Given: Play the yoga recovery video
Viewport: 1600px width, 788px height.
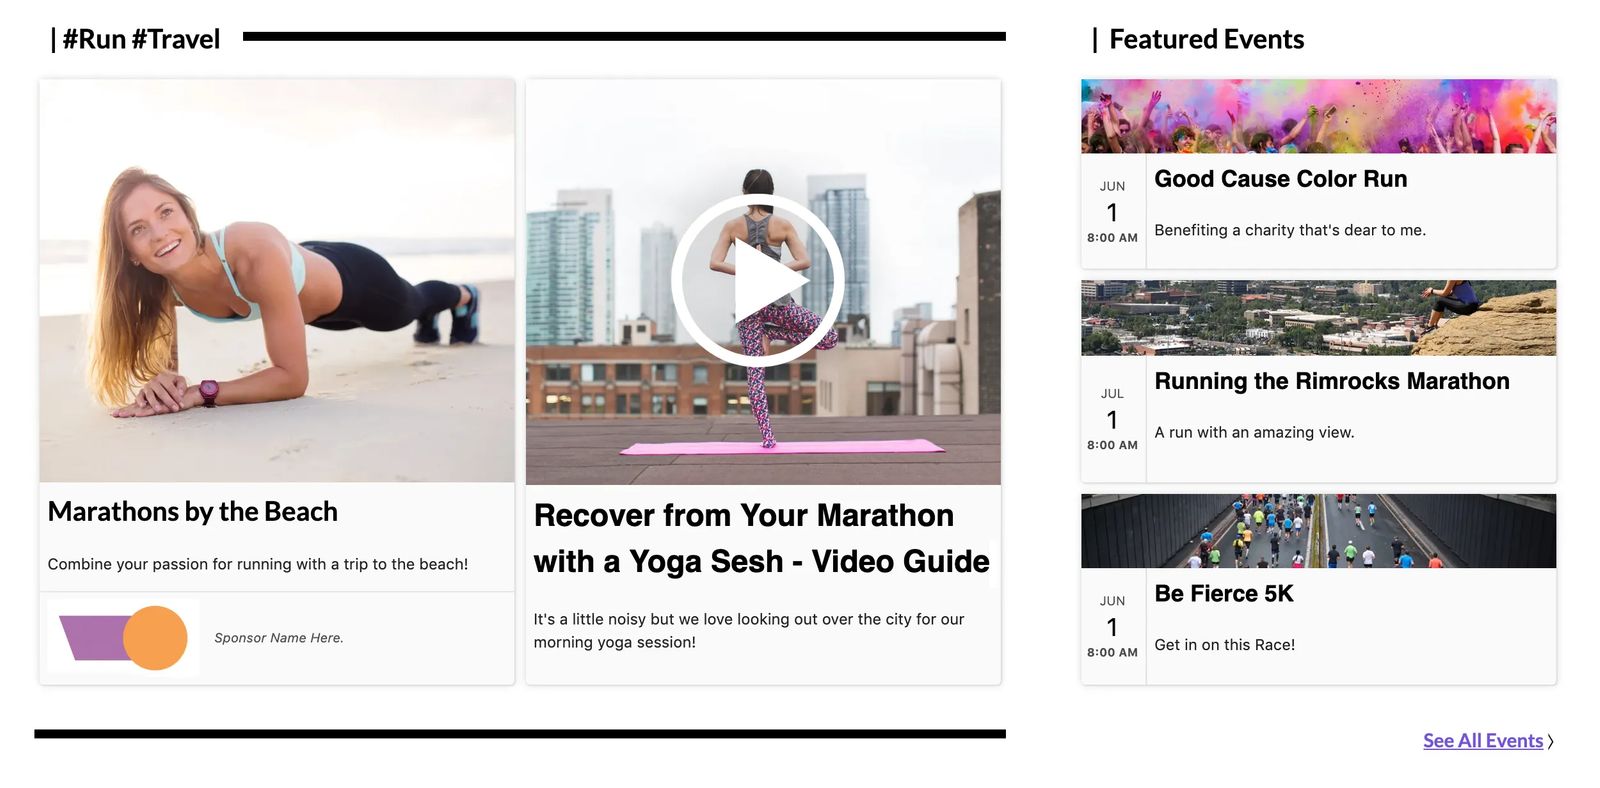Looking at the screenshot, I should coord(757,281).
